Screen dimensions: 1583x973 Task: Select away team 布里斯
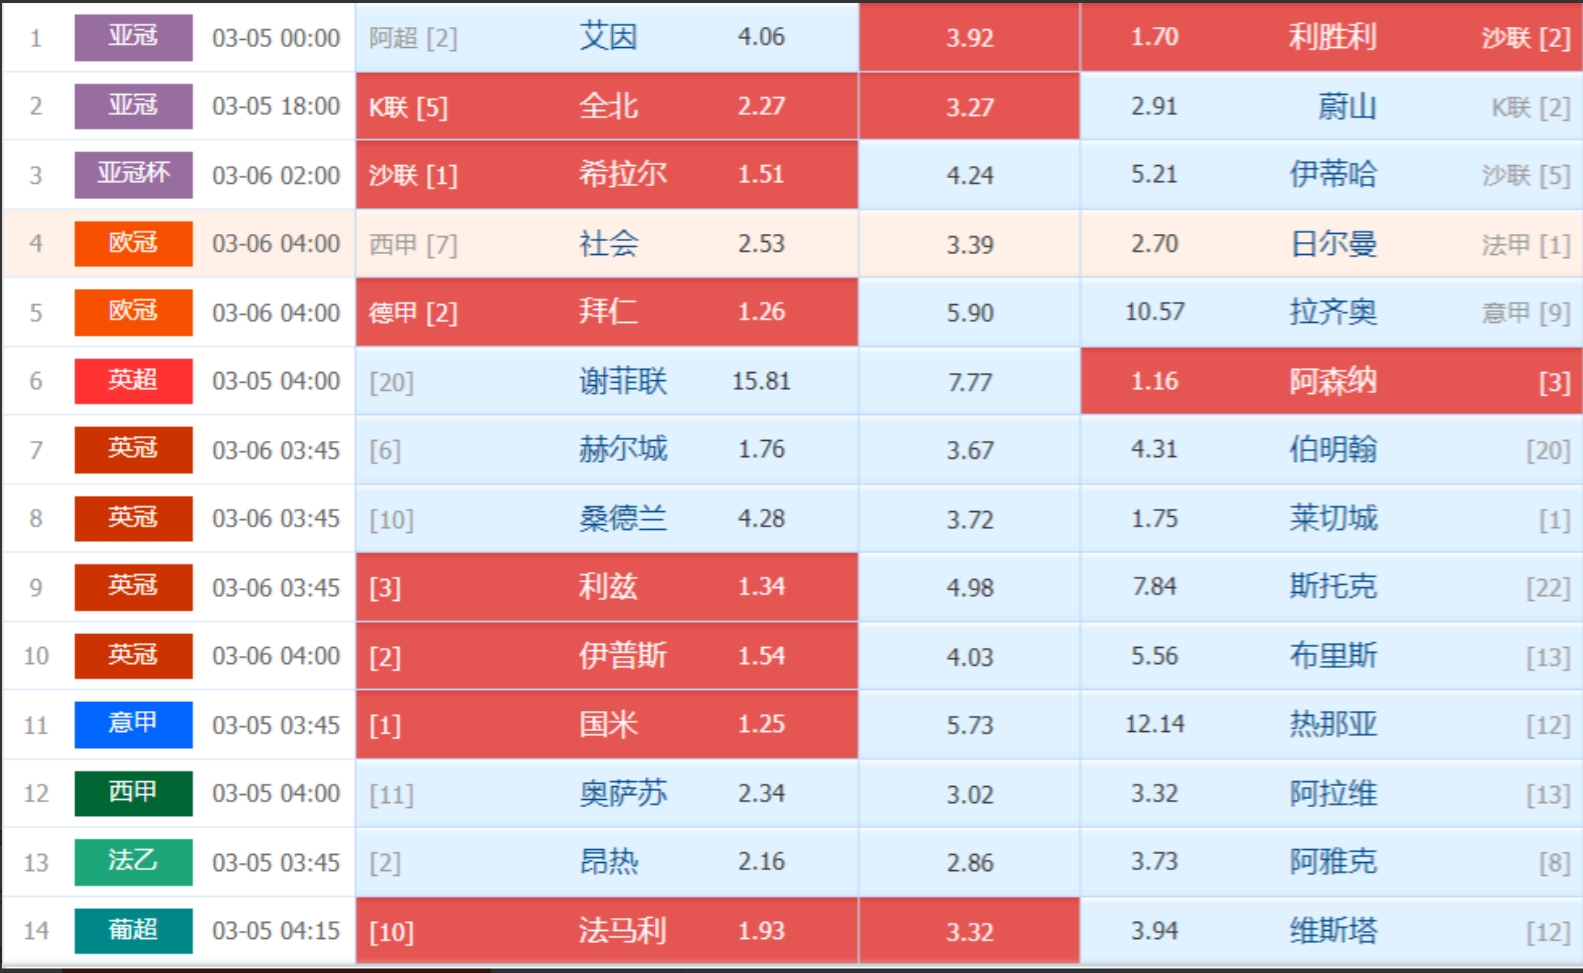tap(1332, 655)
